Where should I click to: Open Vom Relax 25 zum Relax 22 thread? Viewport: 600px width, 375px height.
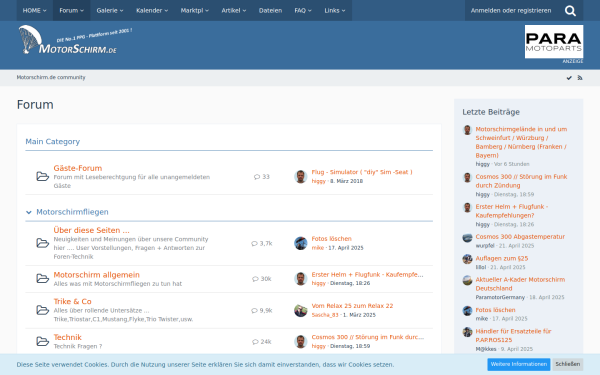(352, 306)
